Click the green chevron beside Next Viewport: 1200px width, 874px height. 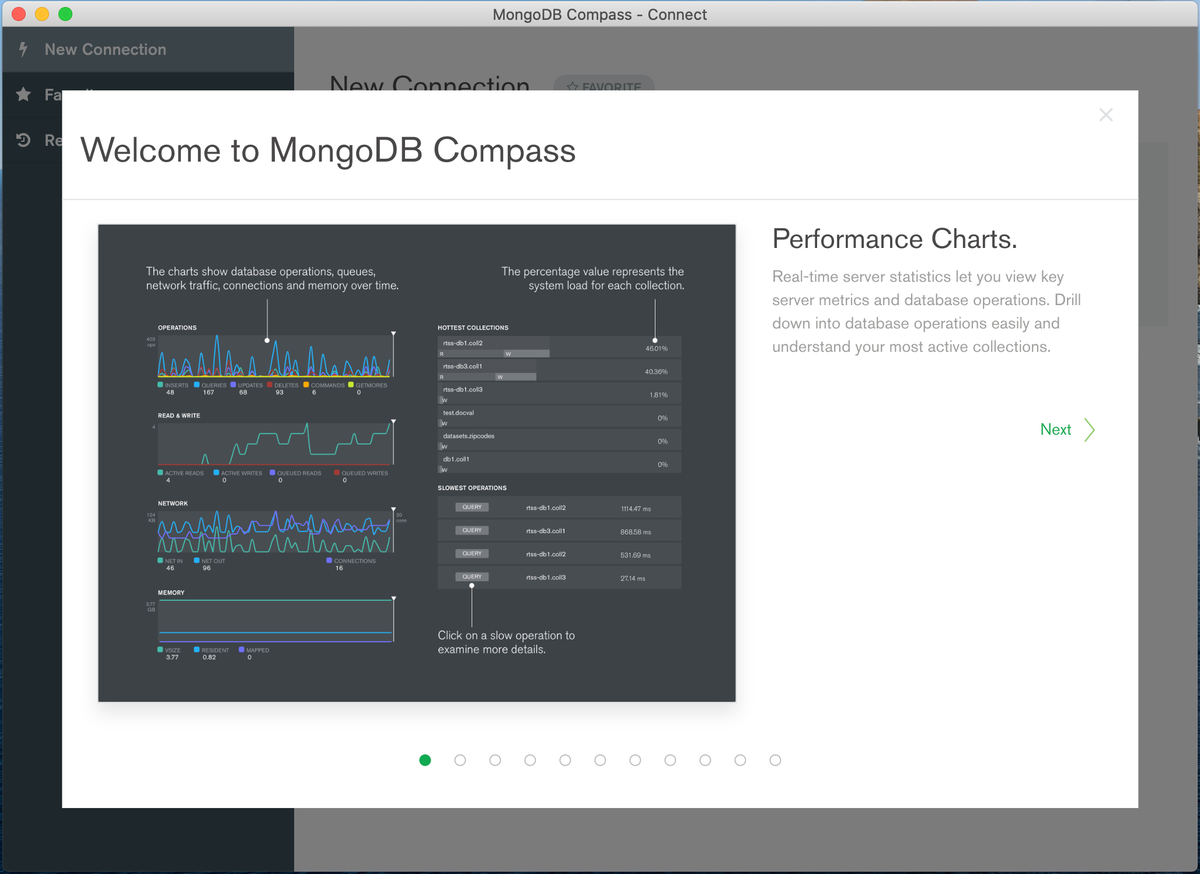tap(1090, 430)
